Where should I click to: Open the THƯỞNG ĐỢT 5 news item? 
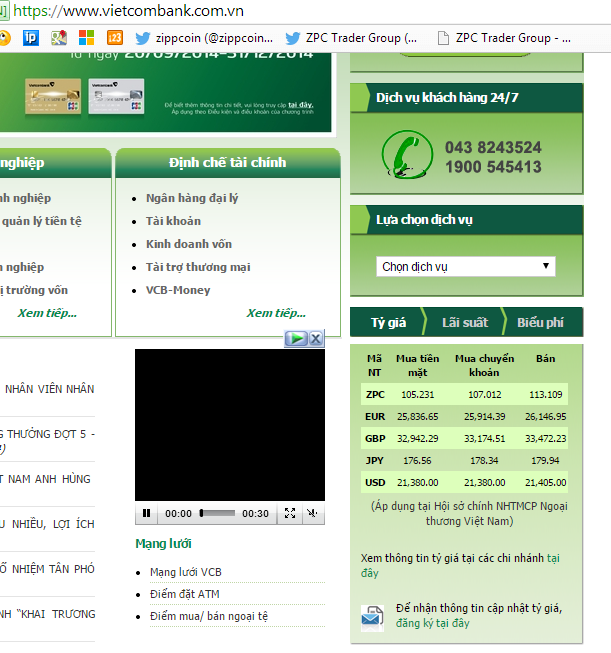pyautogui.click(x=47, y=441)
